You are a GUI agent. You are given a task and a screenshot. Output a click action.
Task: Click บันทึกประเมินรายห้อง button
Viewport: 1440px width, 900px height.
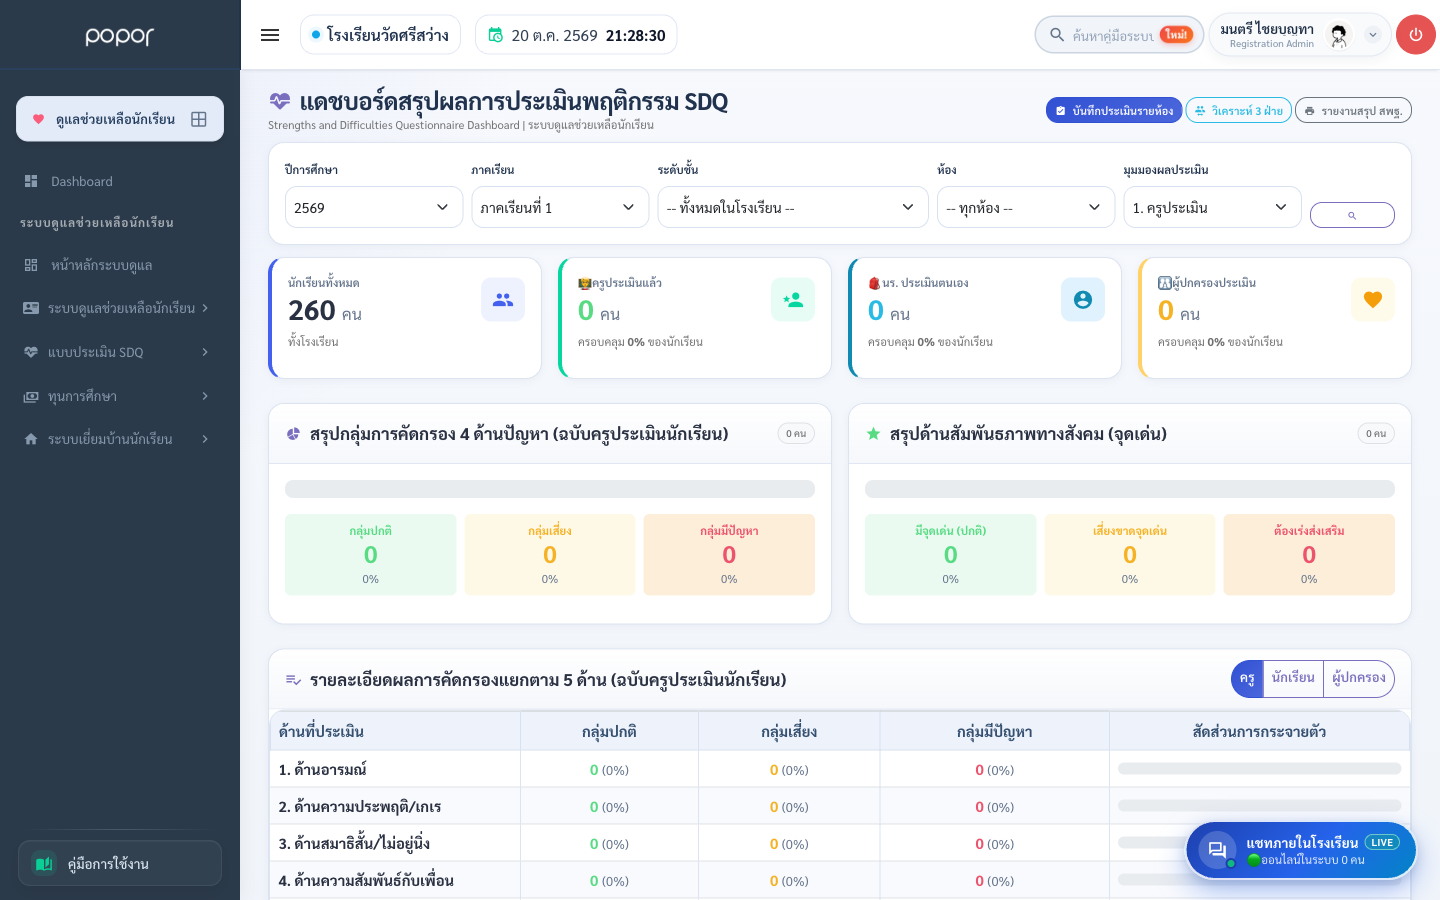pos(1114,110)
